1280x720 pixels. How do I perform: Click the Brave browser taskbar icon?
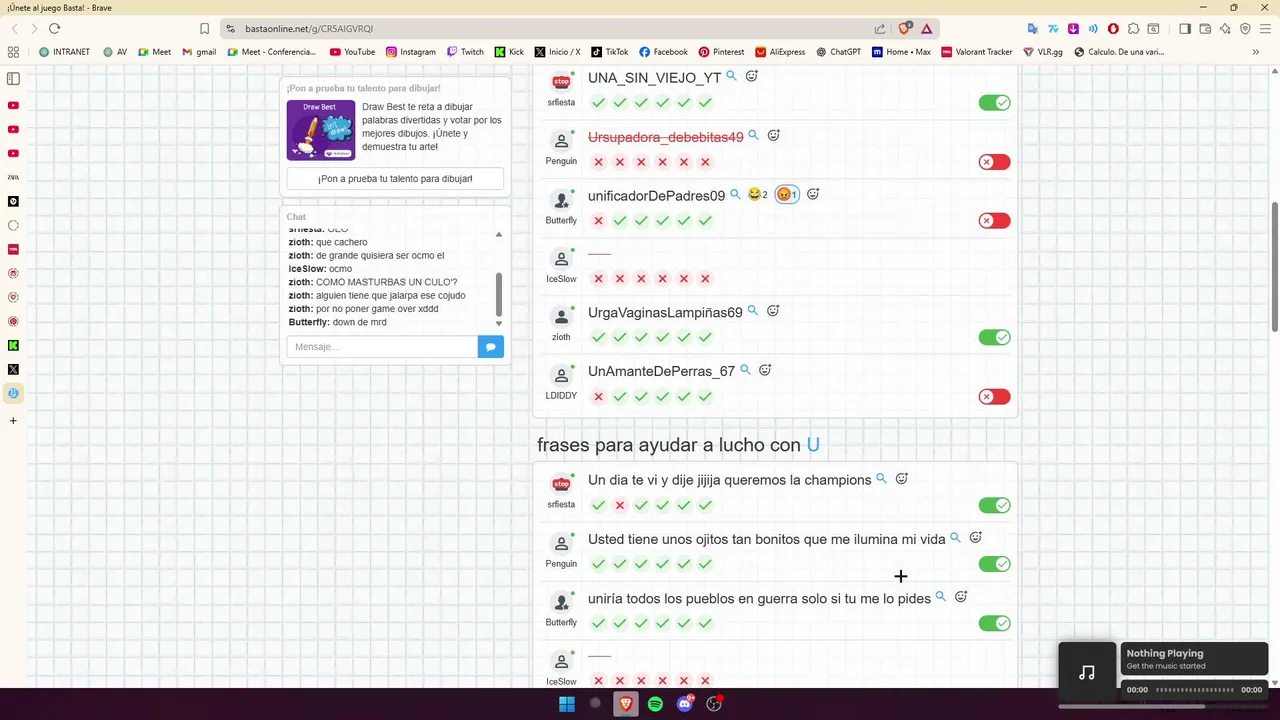(626, 704)
